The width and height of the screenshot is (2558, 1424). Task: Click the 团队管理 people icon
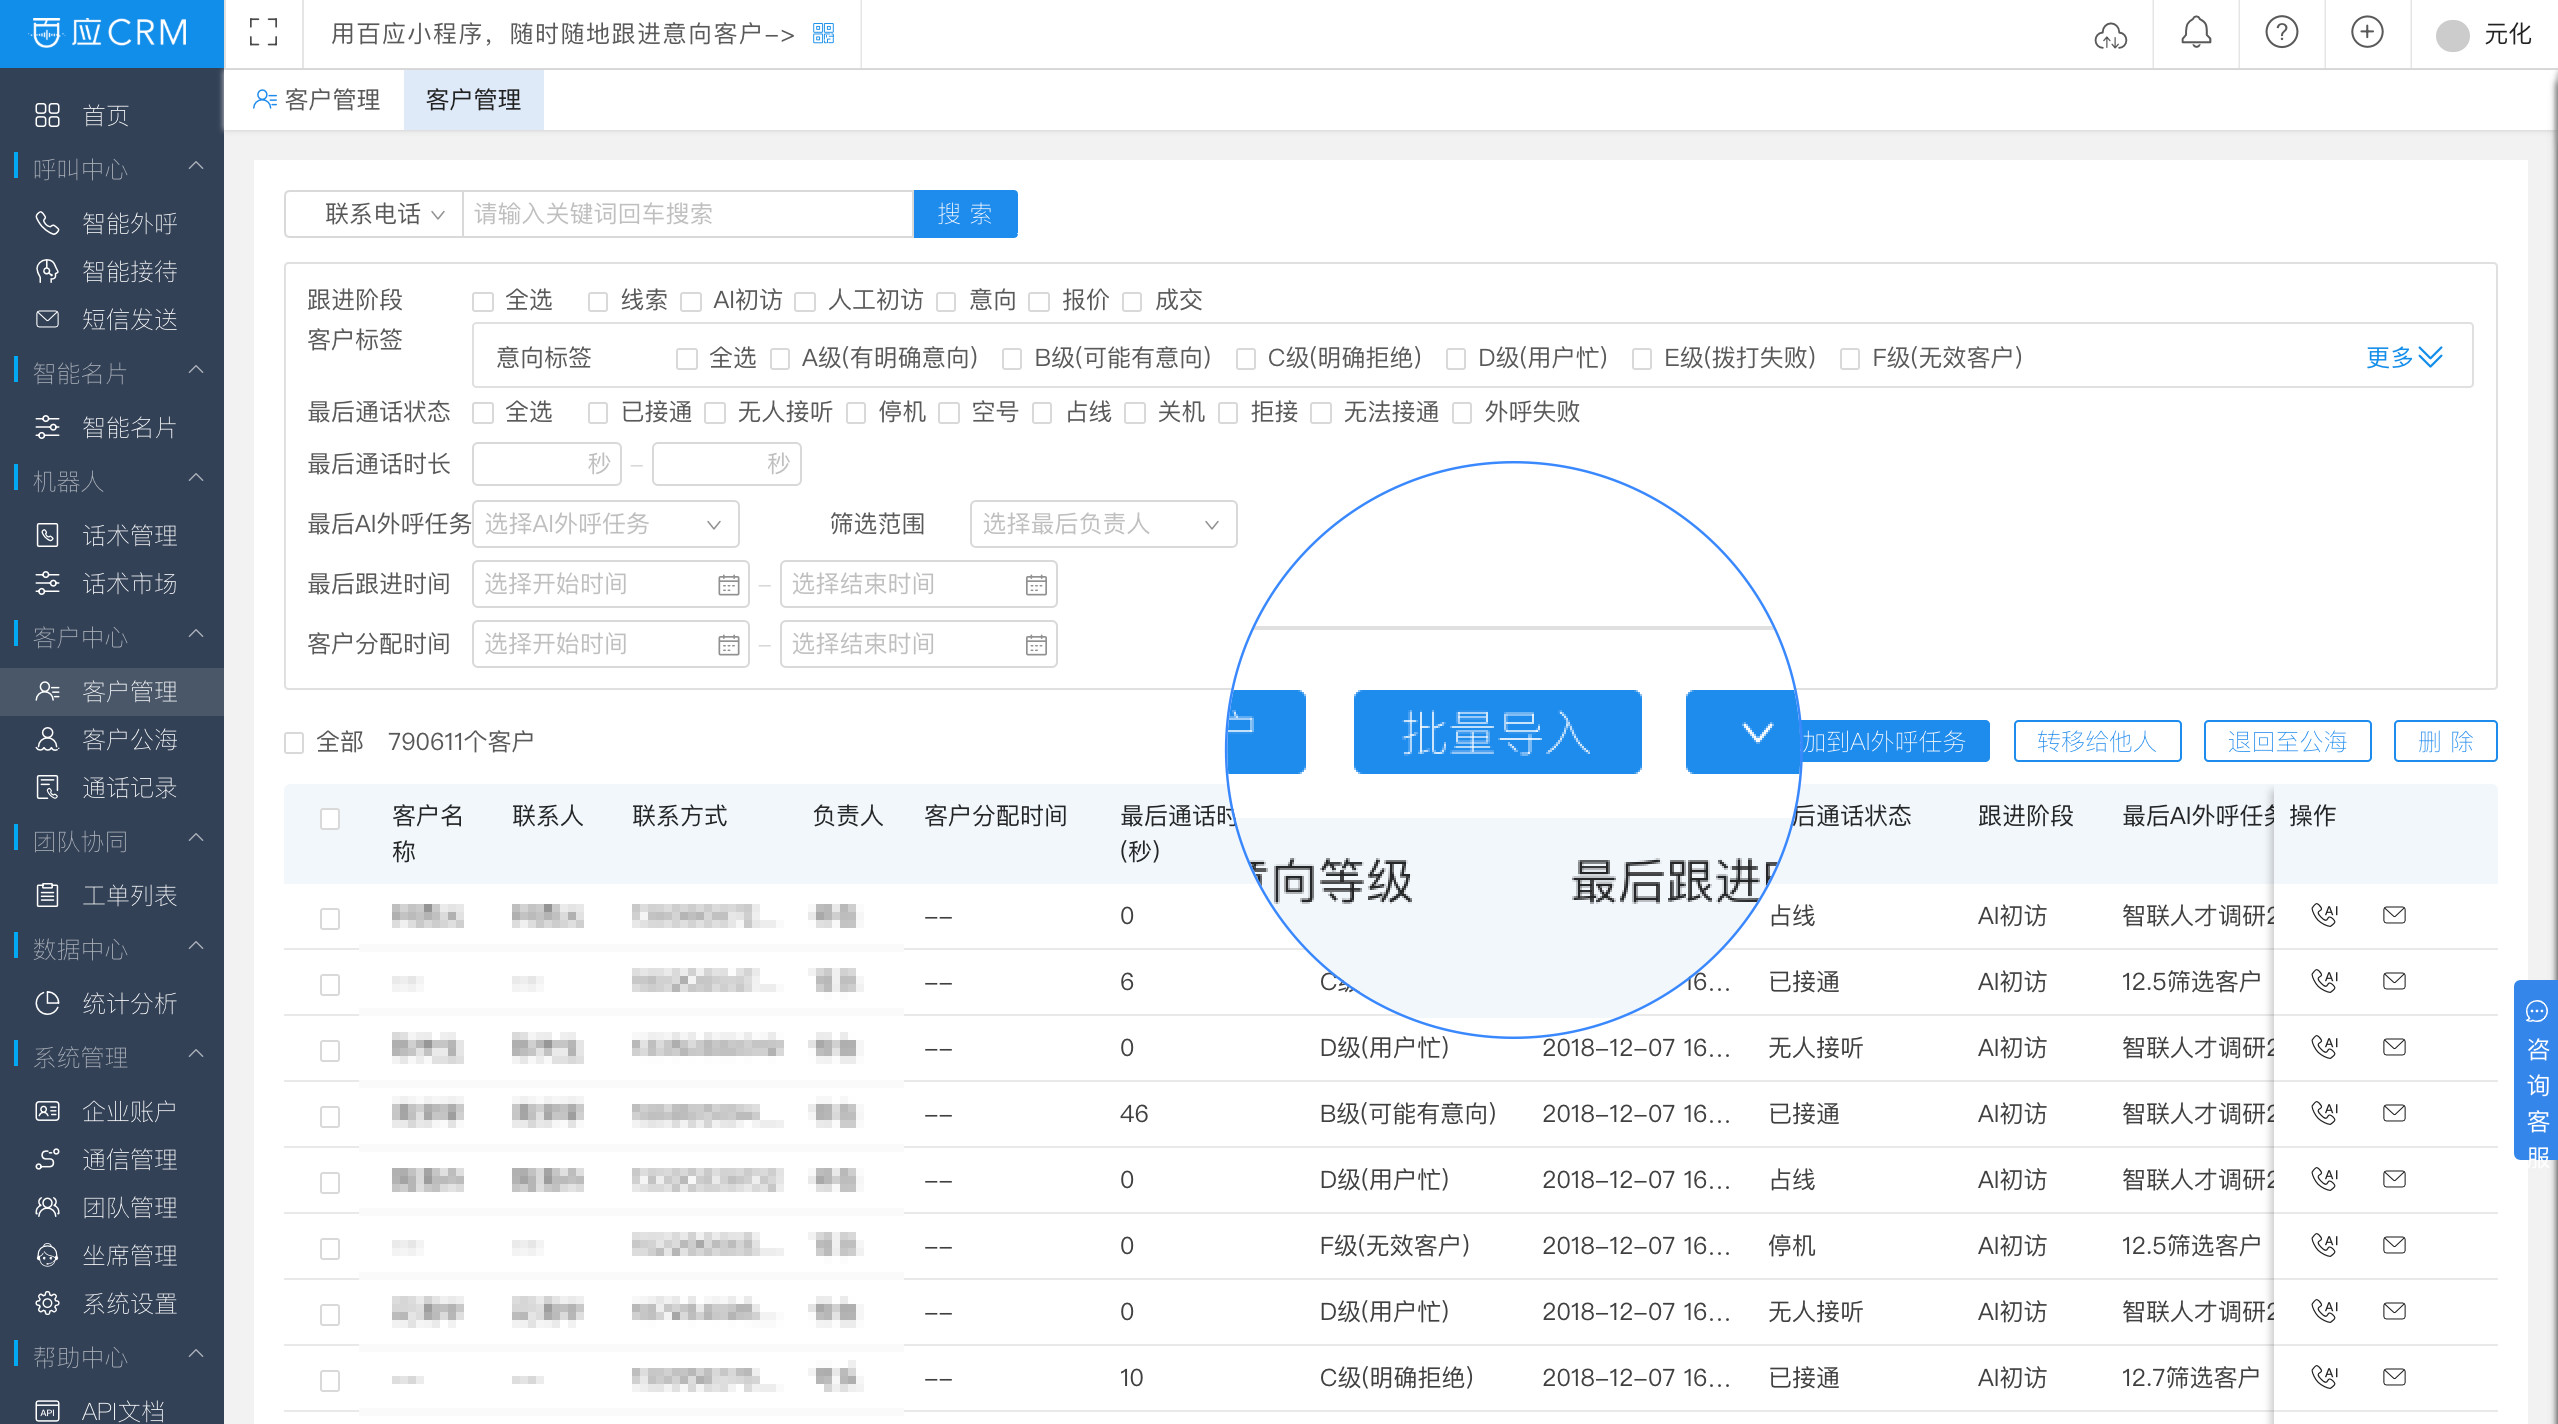click(x=47, y=1207)
